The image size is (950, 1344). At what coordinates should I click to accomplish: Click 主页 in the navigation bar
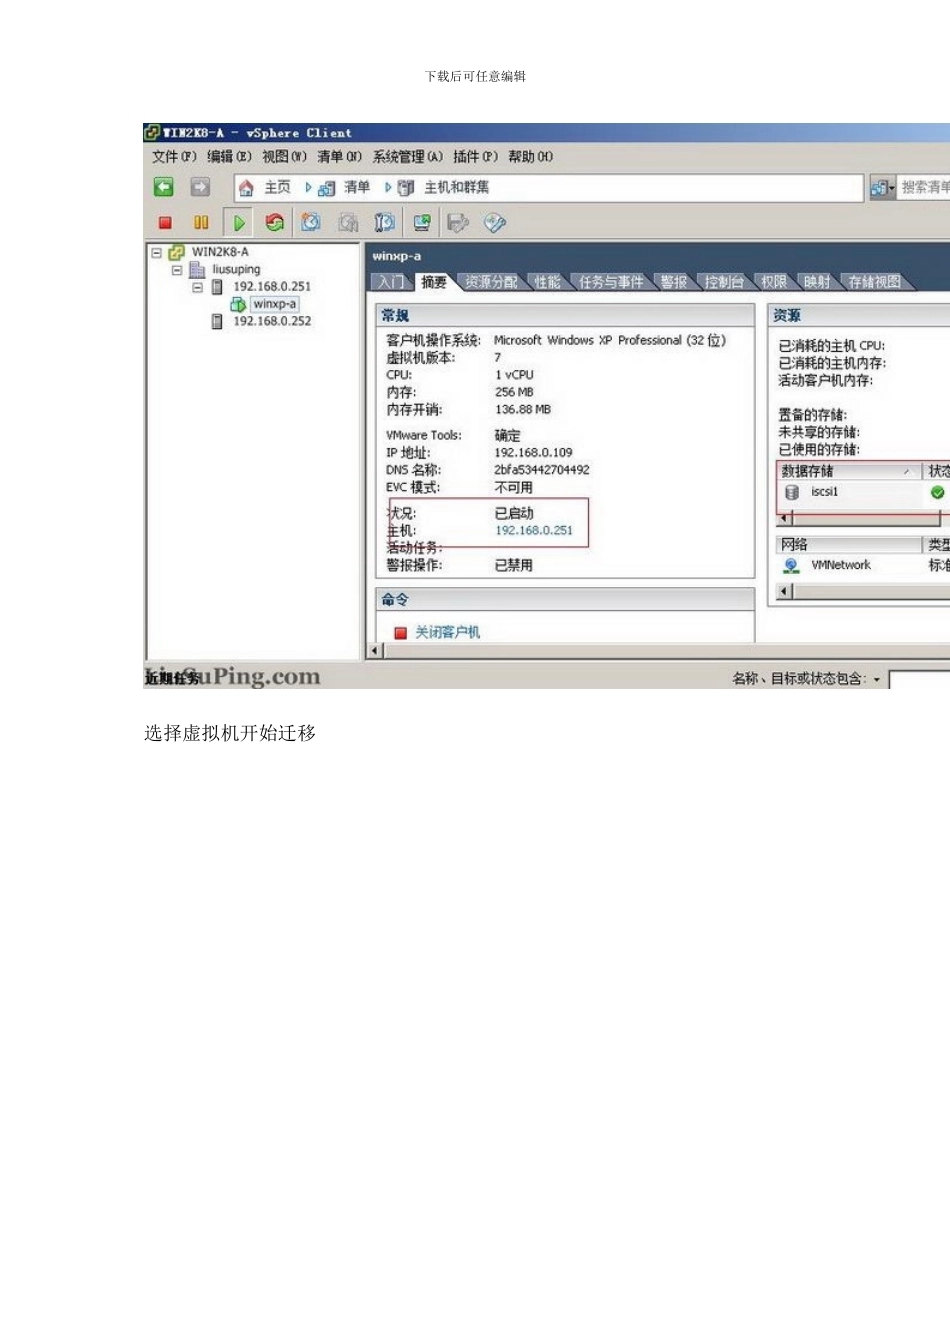click(x=277, y=187)
